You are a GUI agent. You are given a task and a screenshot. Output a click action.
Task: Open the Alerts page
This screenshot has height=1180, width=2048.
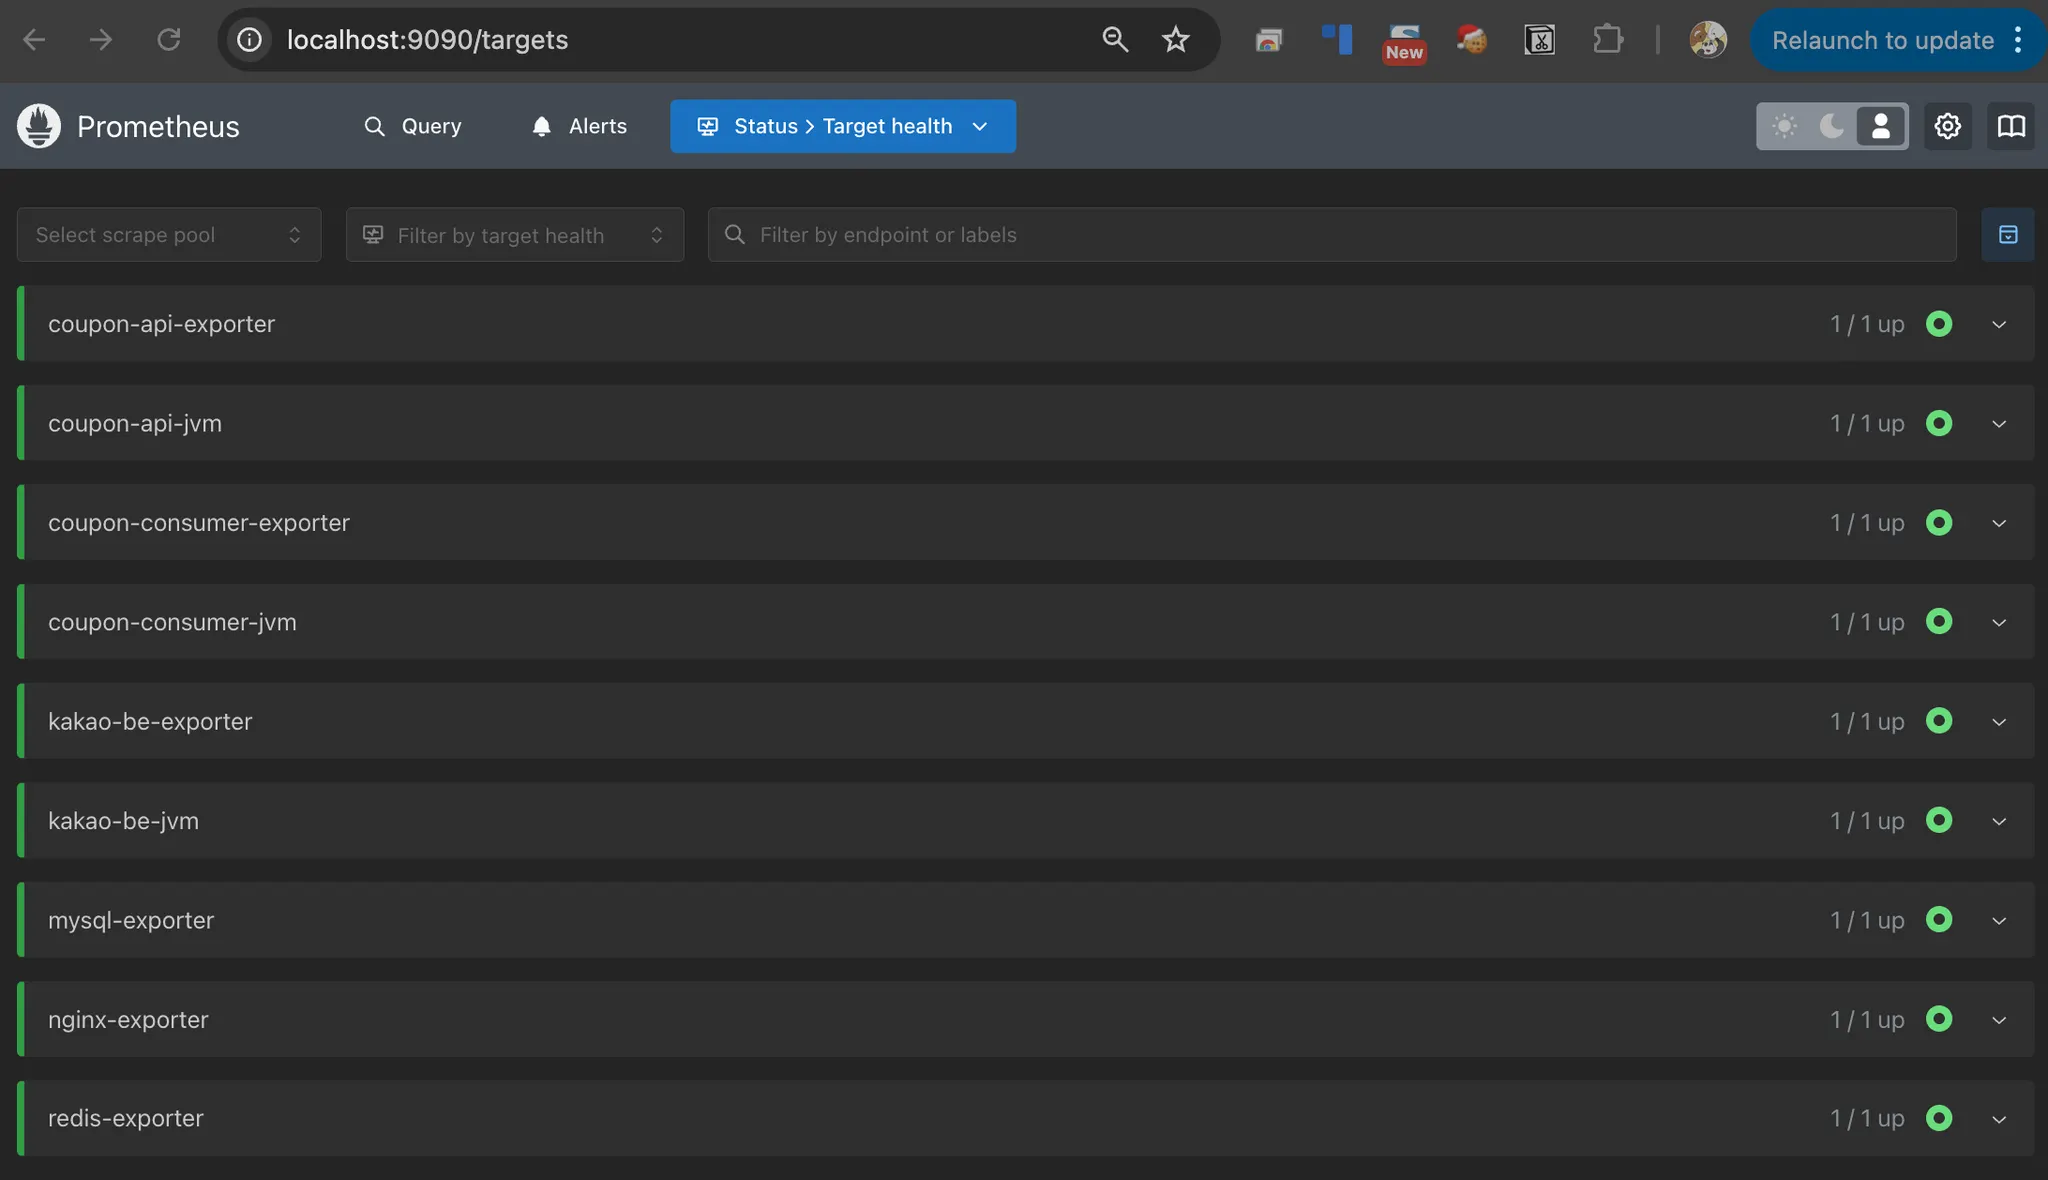(x=580, y=126)
